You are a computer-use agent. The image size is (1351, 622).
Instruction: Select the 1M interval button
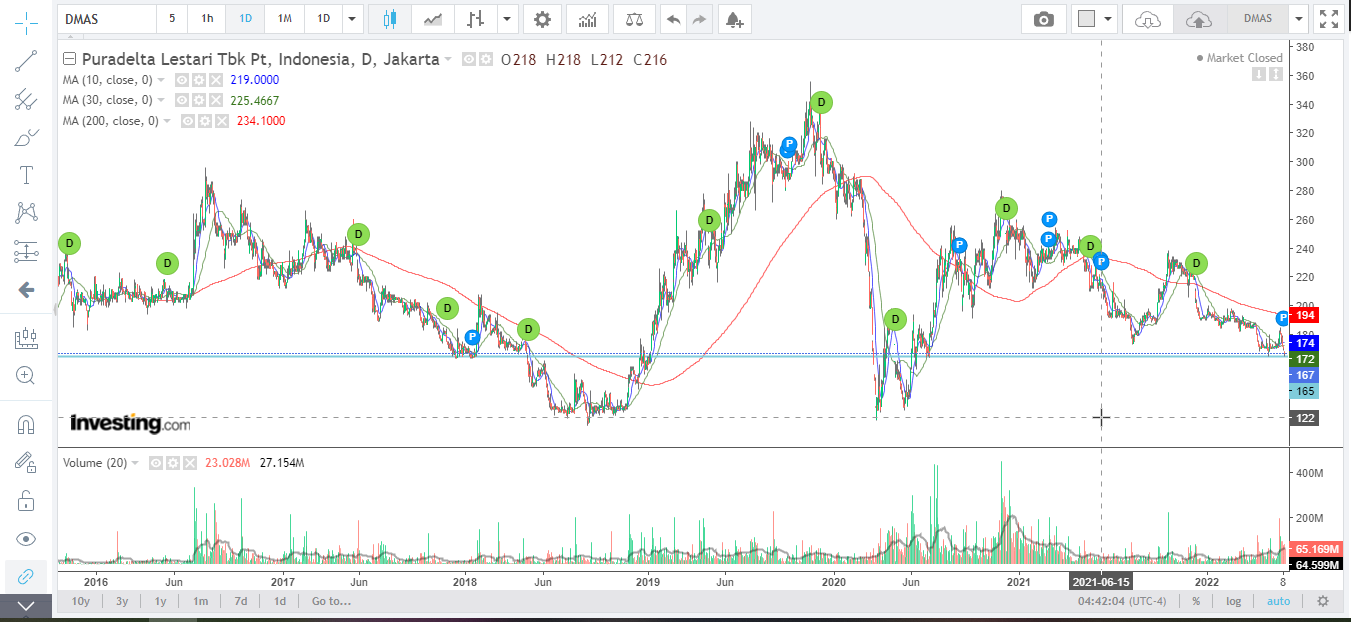click(x=285, y=18)
